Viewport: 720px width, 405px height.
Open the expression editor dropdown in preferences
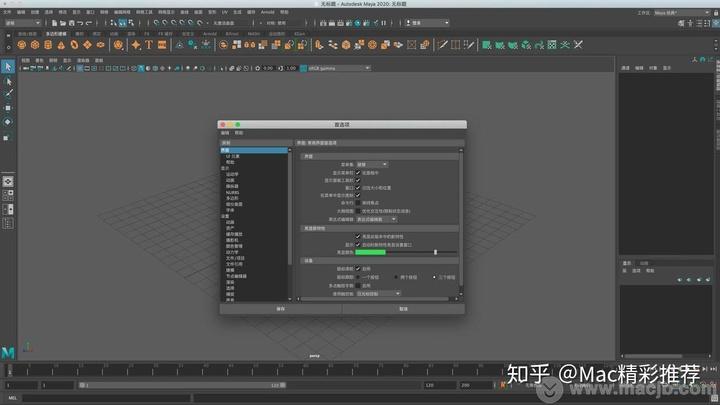coord(377,219)
